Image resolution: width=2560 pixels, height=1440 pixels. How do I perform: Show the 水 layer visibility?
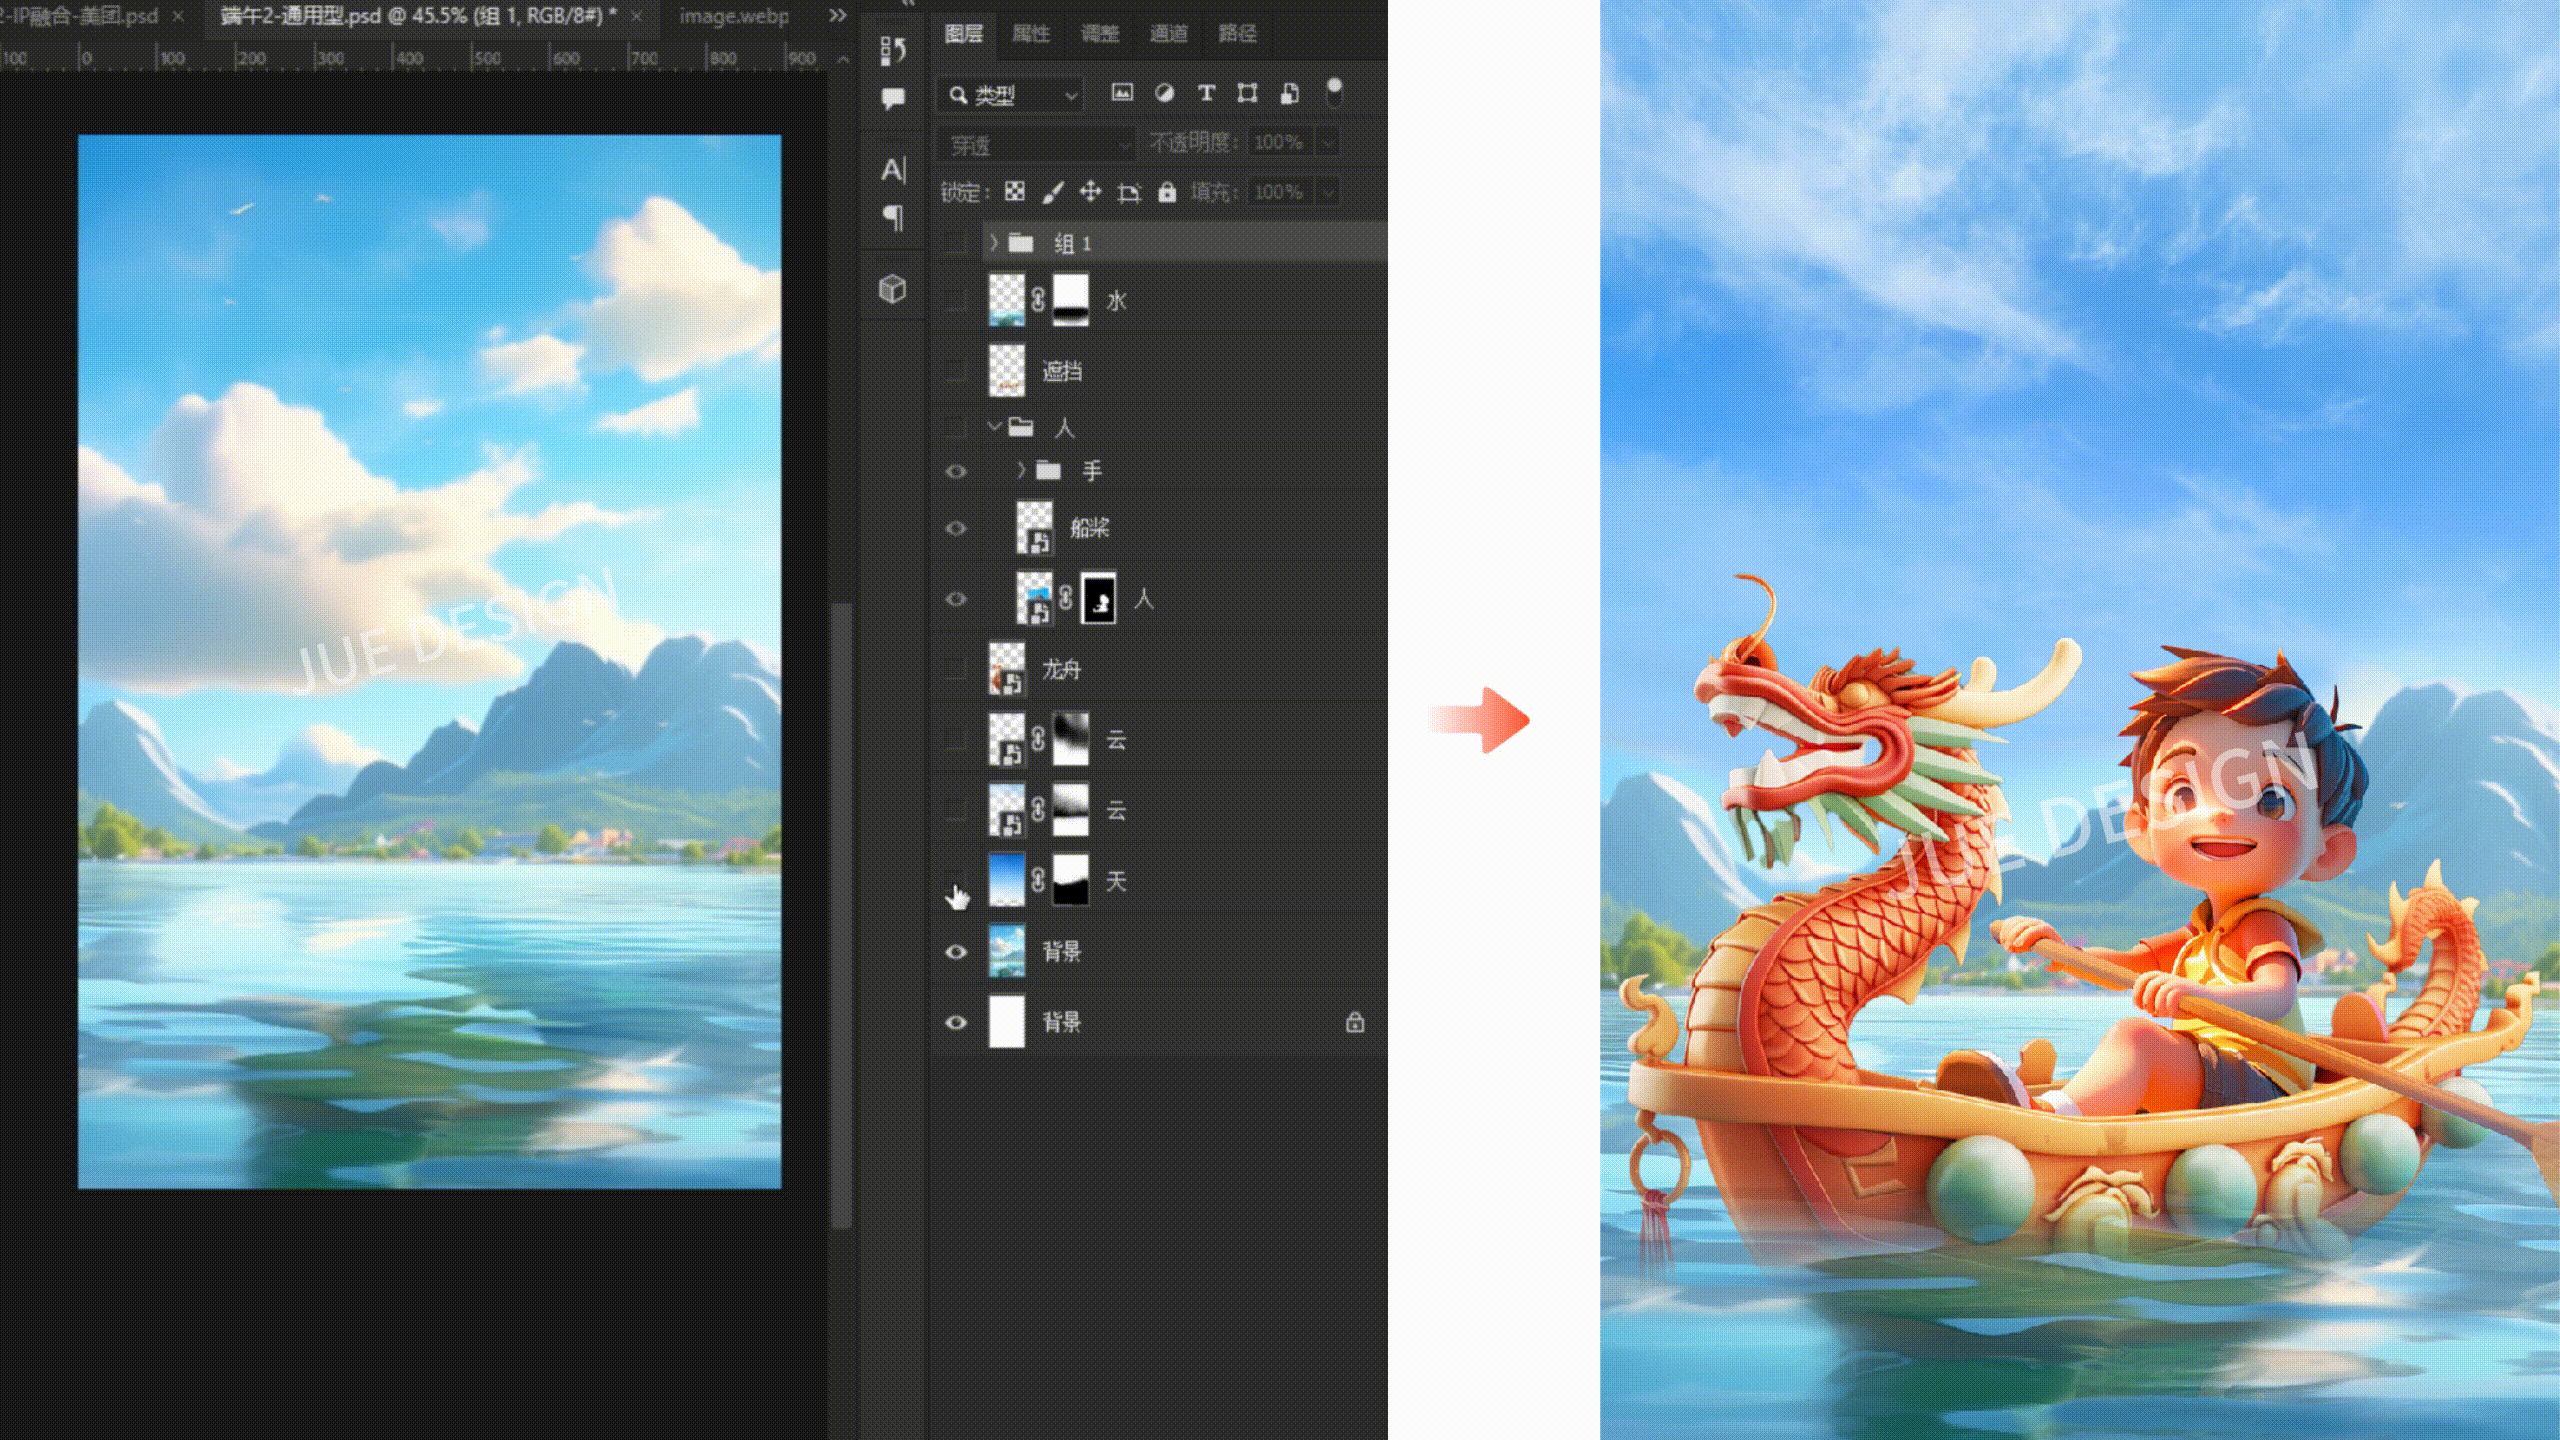click(x=956, y=300)
